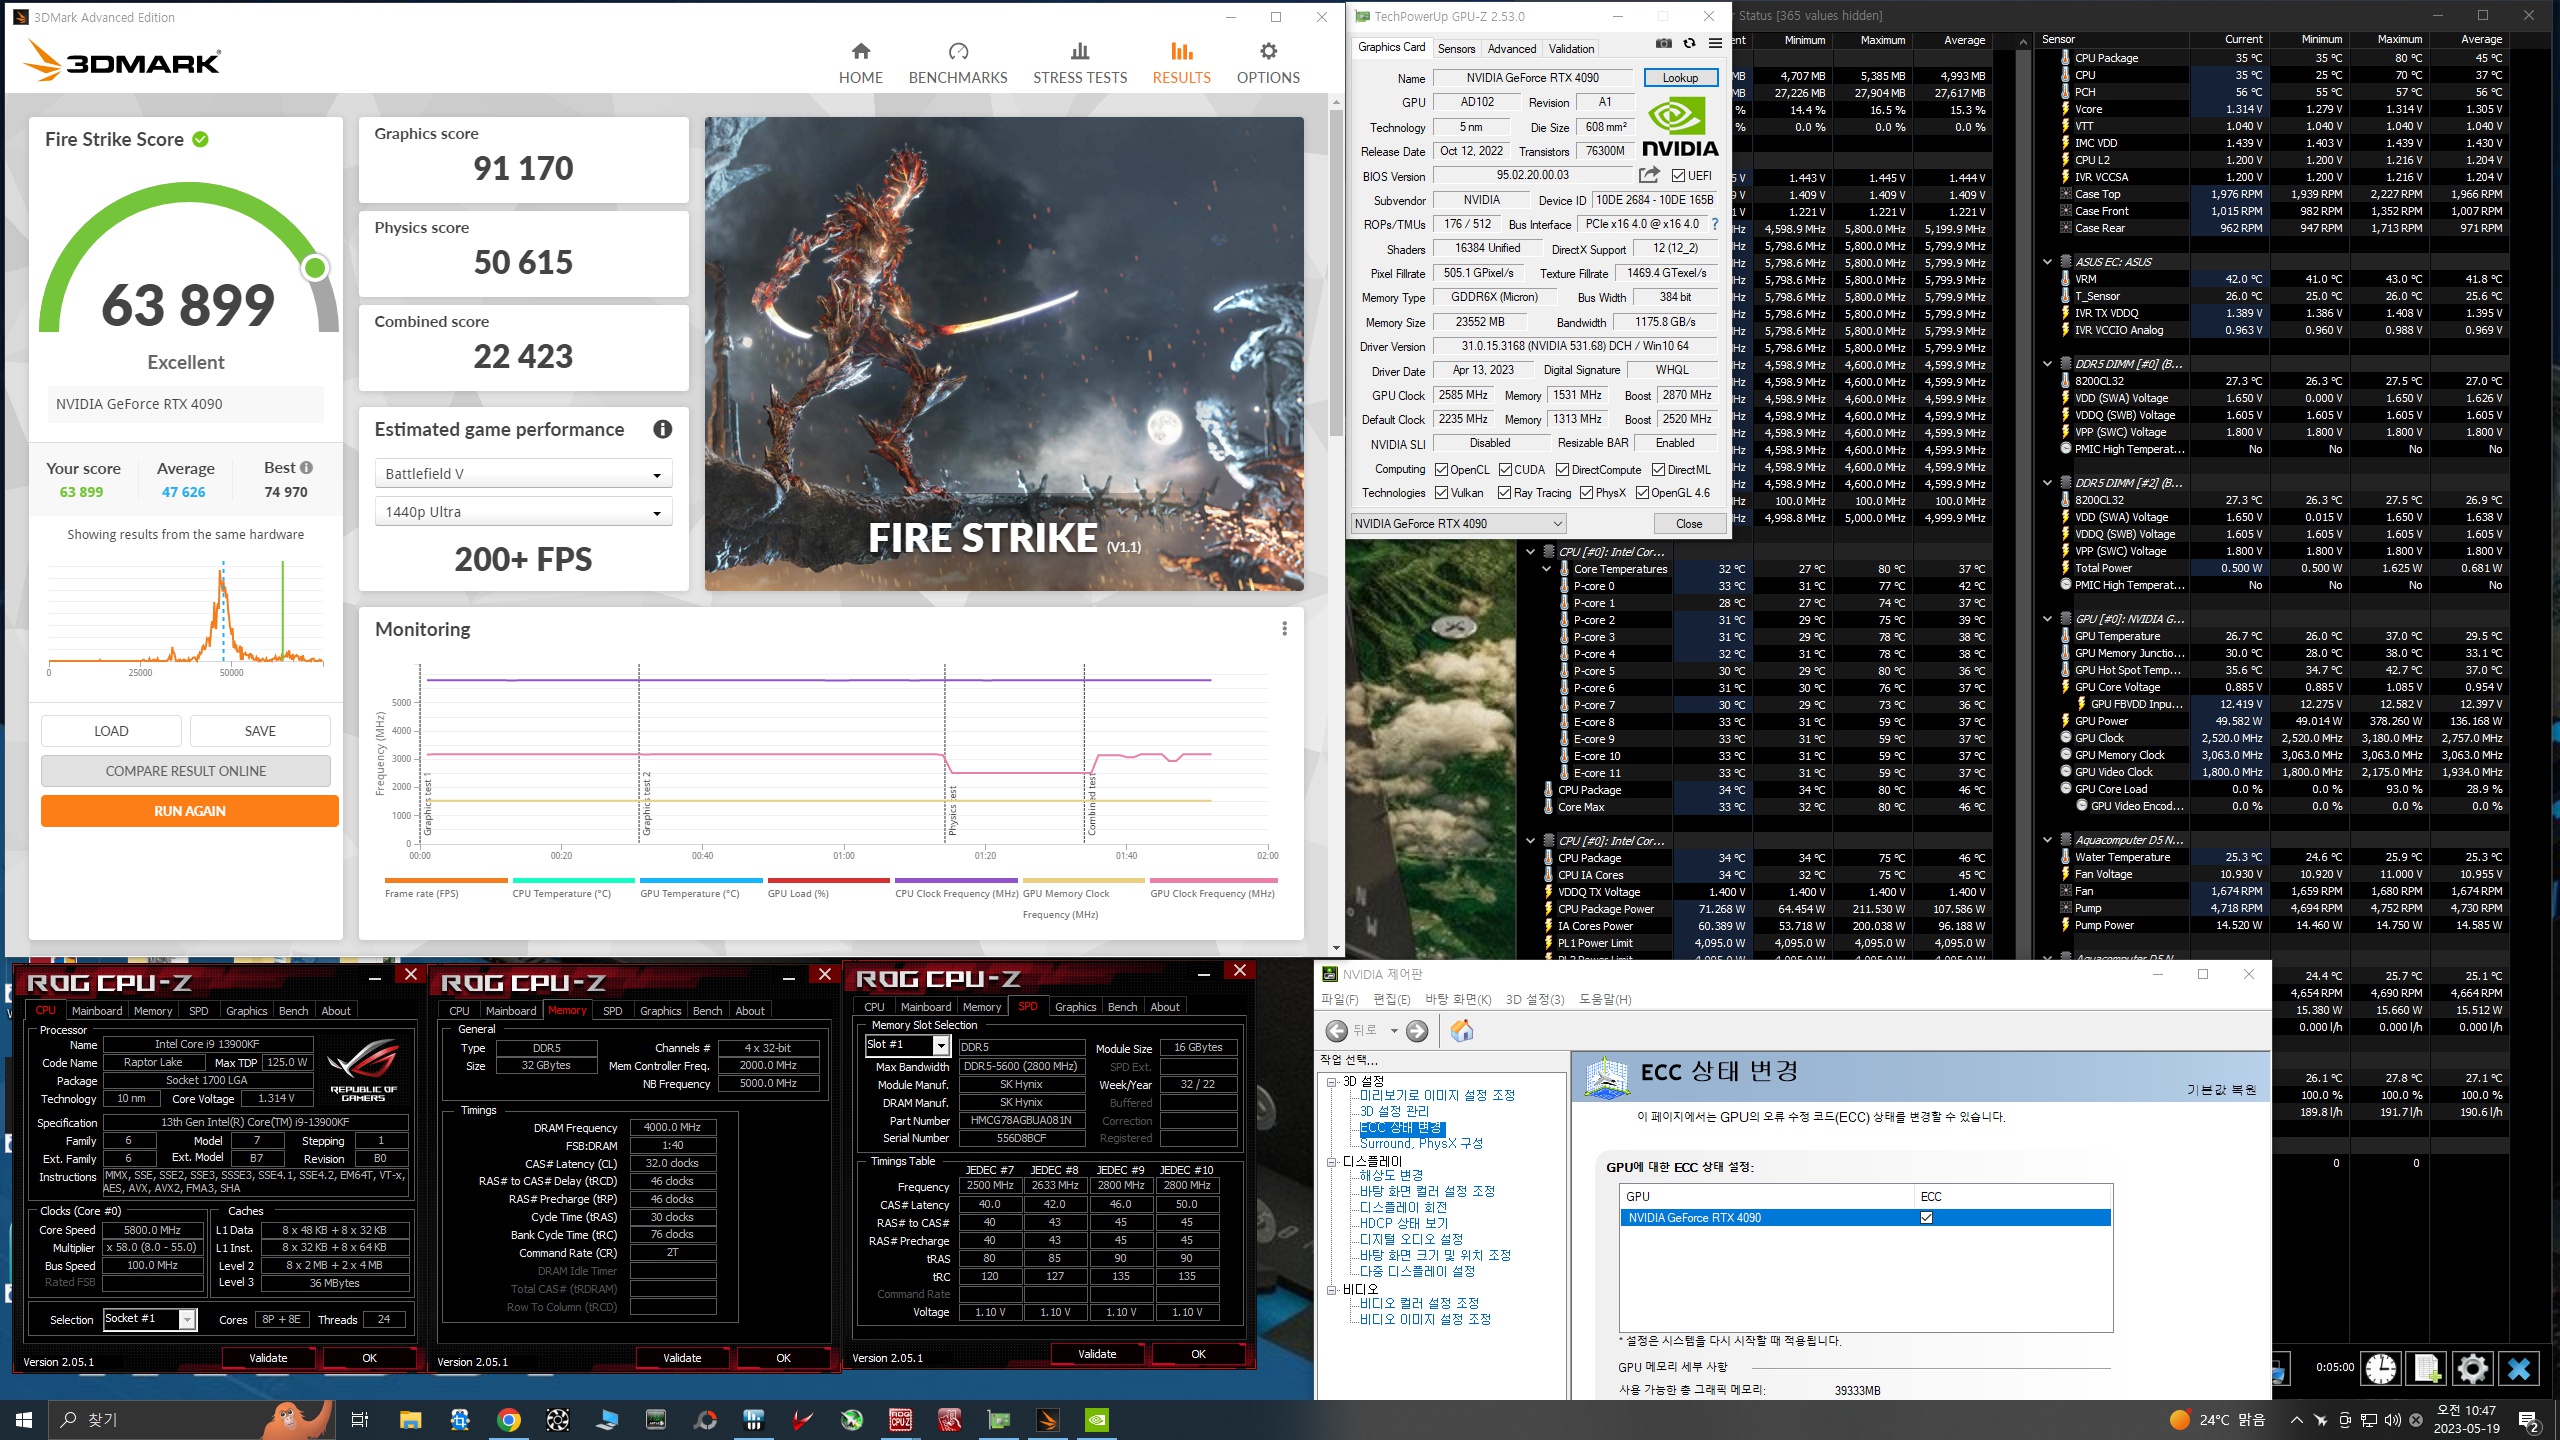The image size is (2560, 1440).
Task: Open GPU-Z hamburger menu
Action: click(x=1715, y=43)
